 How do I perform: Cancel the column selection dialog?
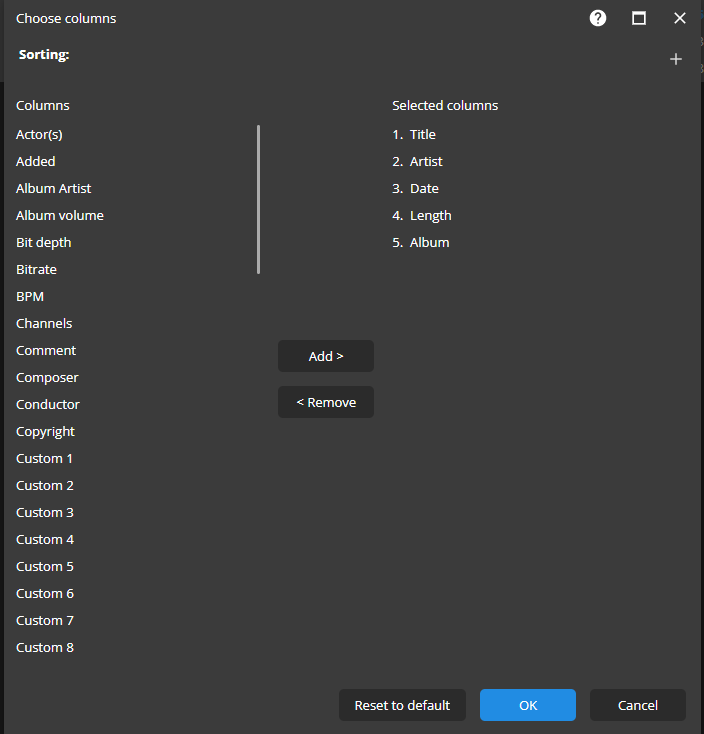click(x=637, y=705)
